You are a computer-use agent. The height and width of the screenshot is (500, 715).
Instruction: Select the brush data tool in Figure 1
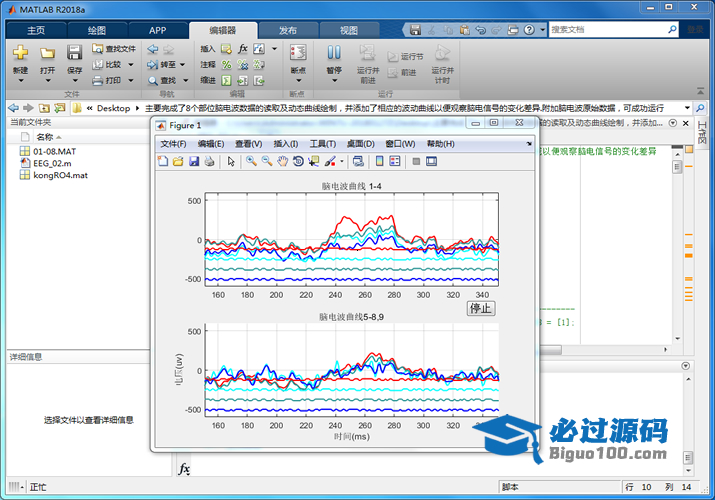(x=330, y=161)
